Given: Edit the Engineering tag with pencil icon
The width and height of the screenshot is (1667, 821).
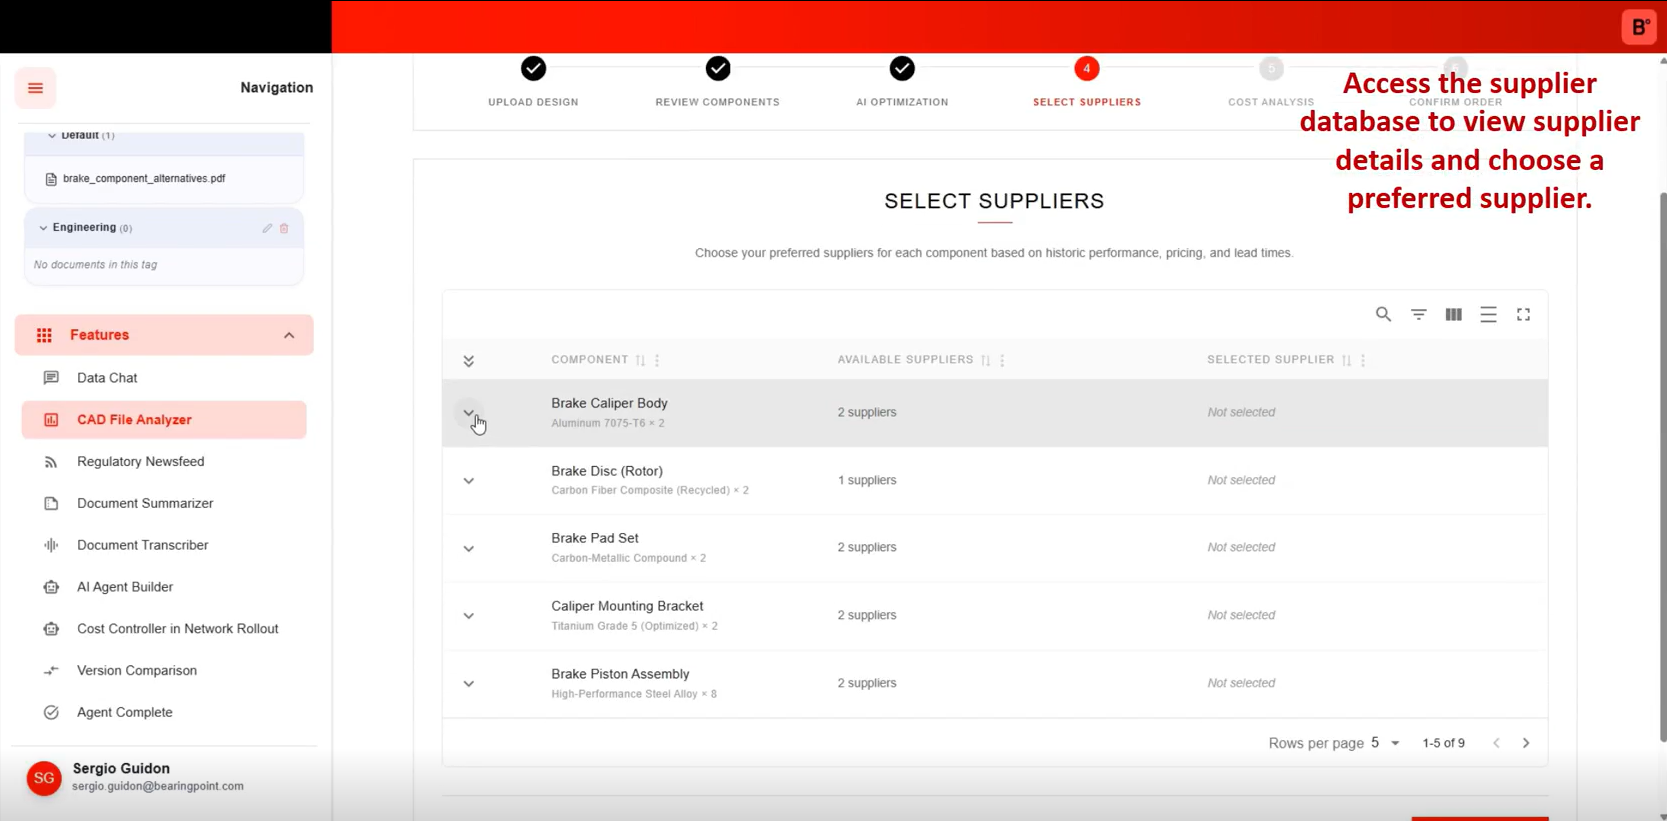Looking at the screenshot, I should point(267,228).
